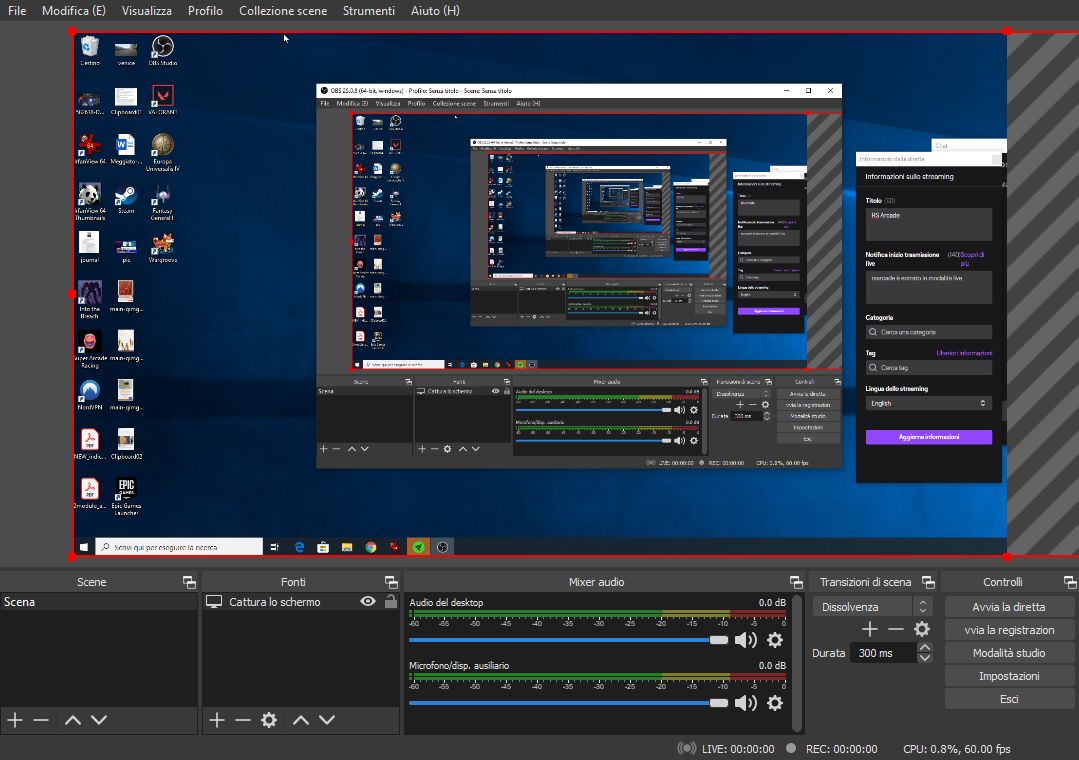
Task: Open transition properties gear in Transizioni di scena
Action: coord(922,629)
